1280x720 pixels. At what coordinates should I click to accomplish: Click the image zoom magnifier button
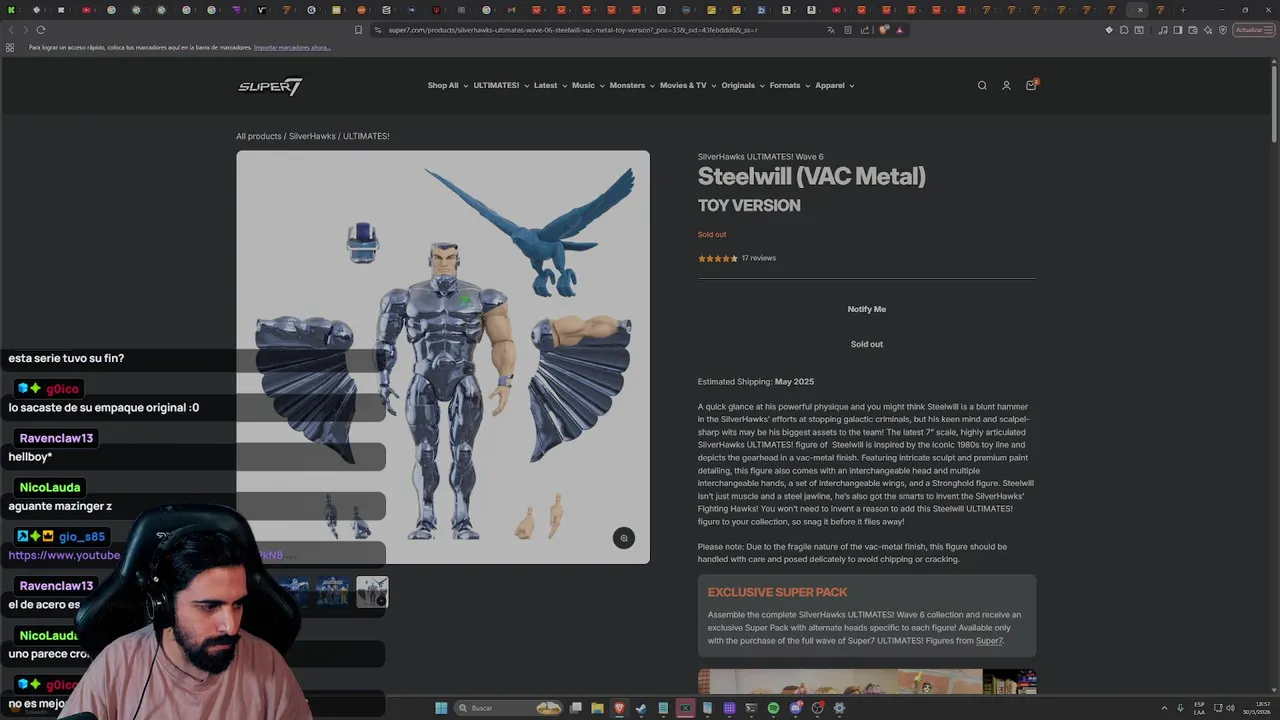coord(624,538)
